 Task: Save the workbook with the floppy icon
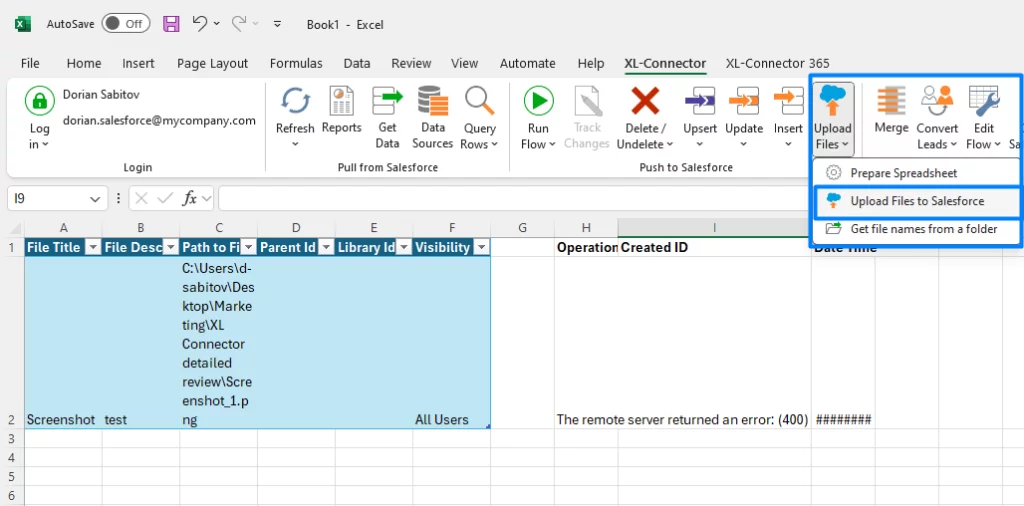[171, 24]
